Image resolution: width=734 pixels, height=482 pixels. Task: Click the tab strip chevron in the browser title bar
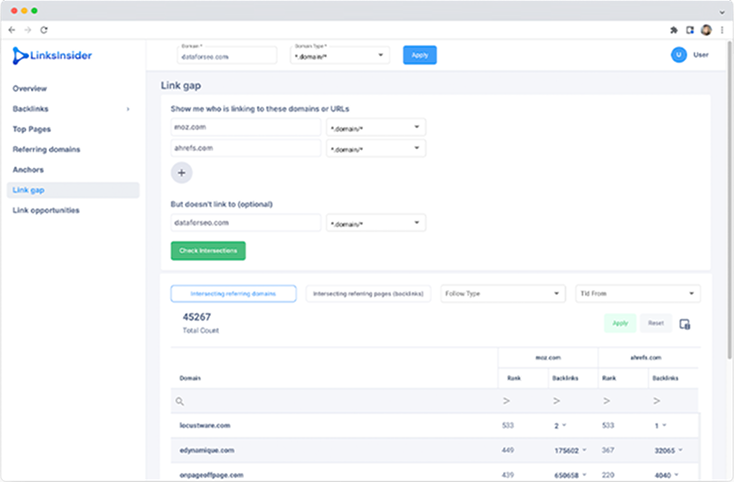(722, 12)
